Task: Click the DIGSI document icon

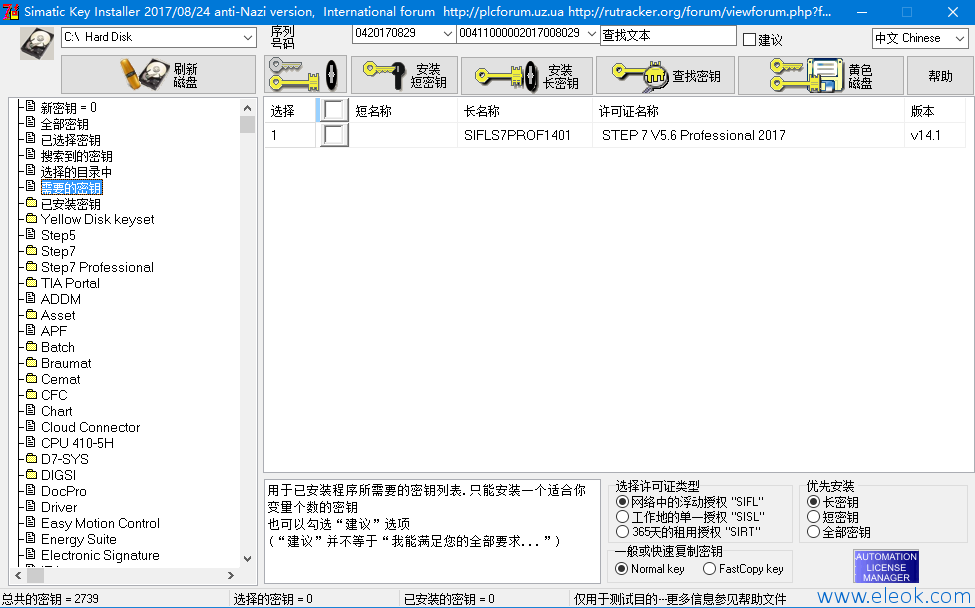Action: [30, 474]
